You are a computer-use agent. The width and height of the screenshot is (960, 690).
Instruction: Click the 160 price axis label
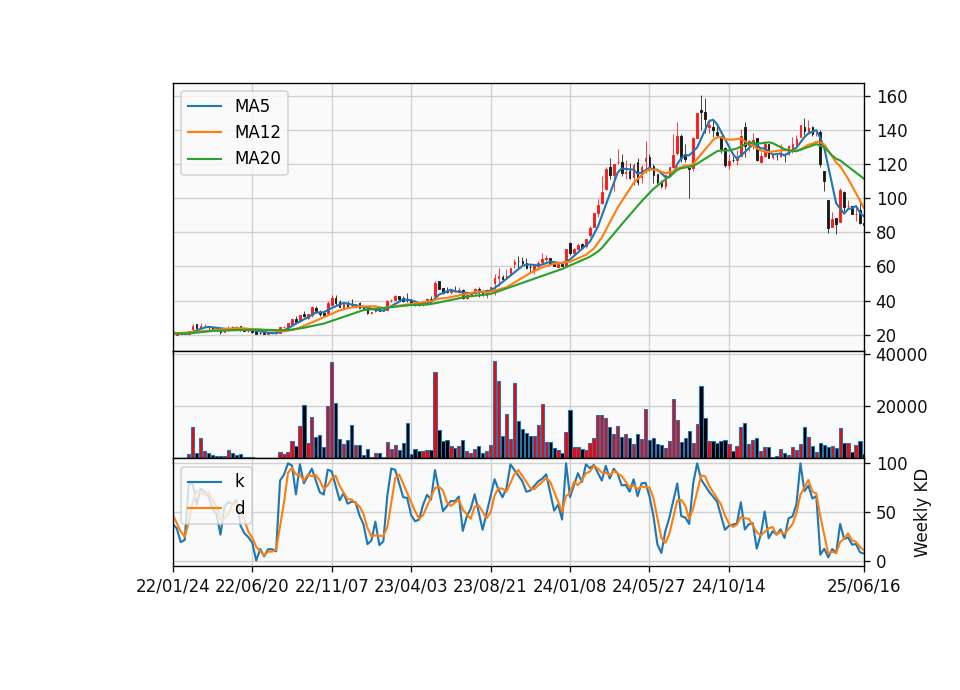click(892, 97)
